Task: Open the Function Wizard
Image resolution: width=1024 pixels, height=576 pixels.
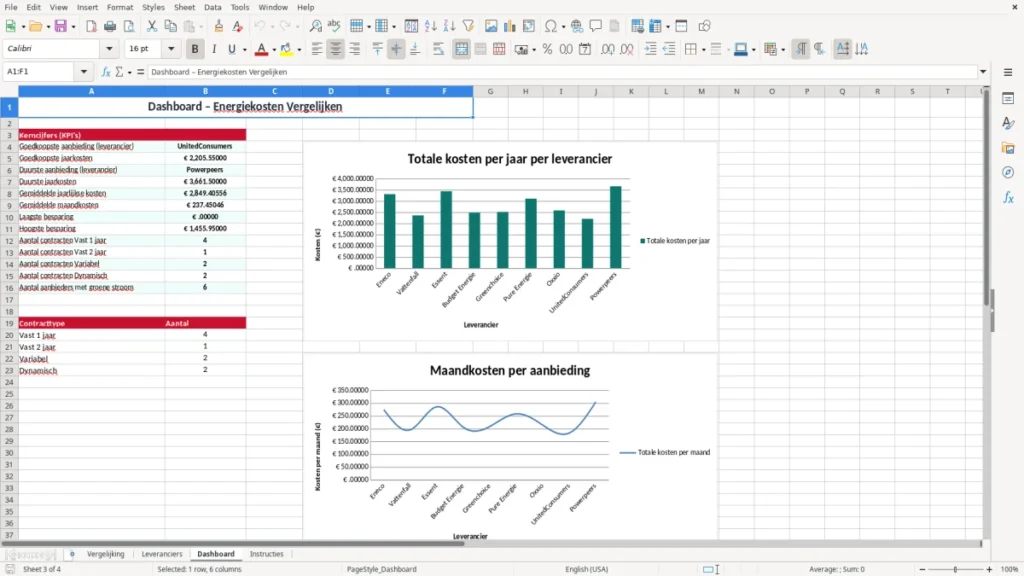Action: (106, 72)
